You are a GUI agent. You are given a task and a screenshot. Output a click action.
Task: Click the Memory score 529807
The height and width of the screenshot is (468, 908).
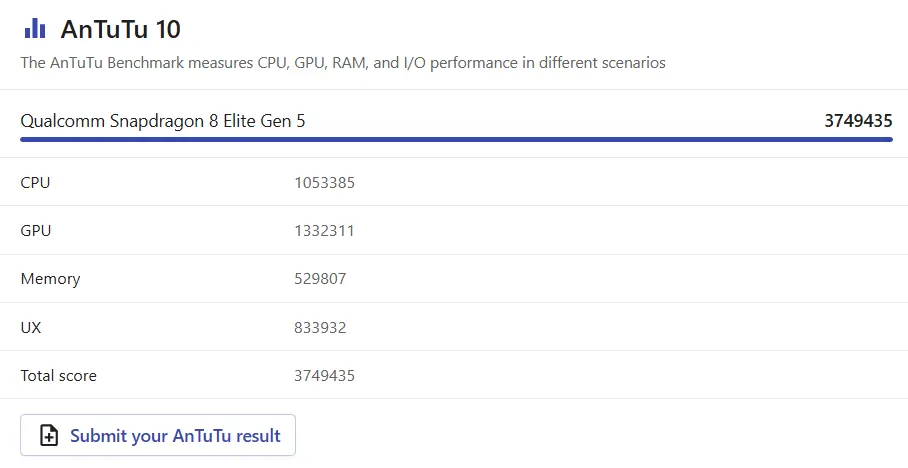pos(320,279)
